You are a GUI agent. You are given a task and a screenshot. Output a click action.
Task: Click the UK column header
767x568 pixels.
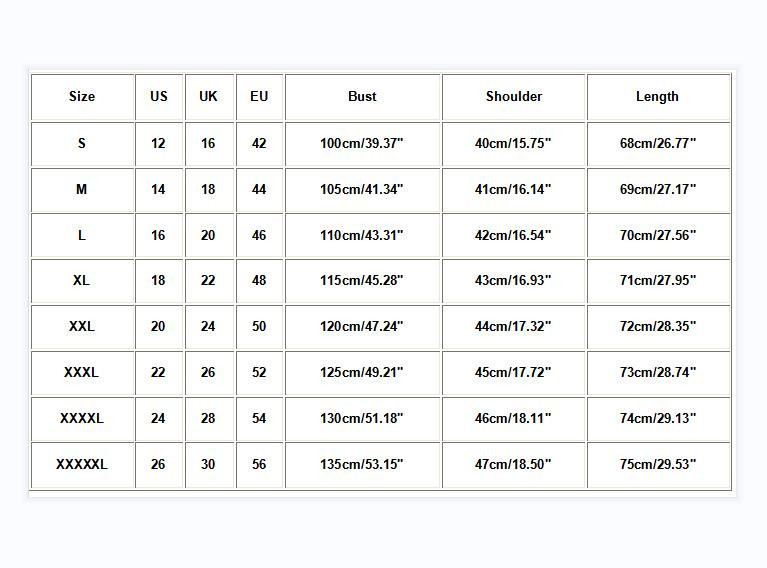[208, 97]
